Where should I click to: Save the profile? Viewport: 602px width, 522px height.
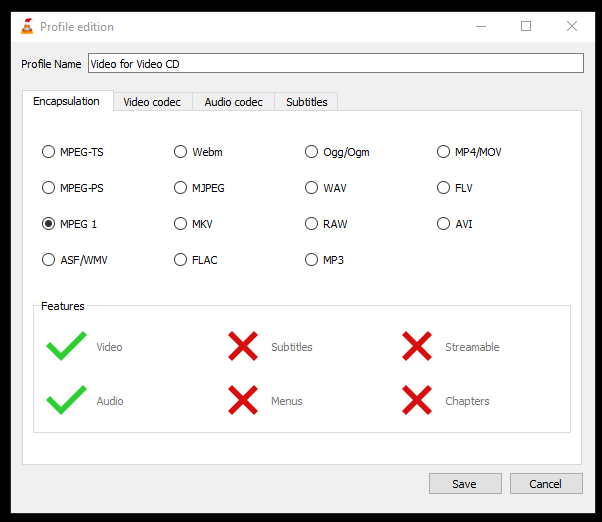pyautogui.click(x=465, y=484)
